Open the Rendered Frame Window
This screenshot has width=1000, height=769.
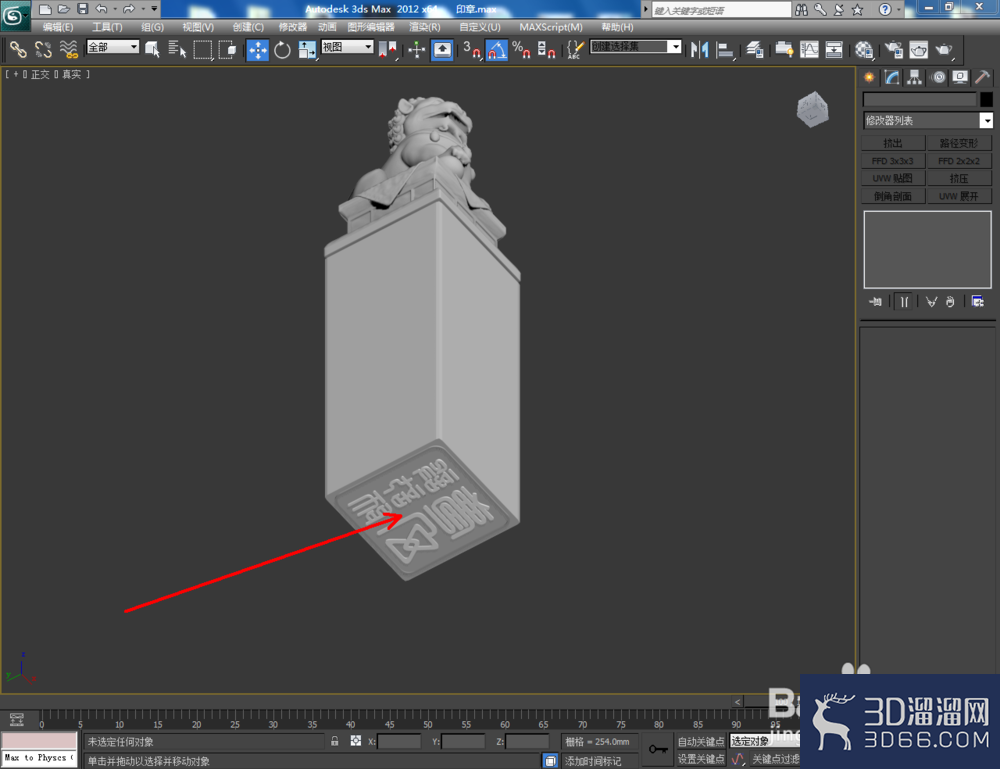(x=918, y=50)
